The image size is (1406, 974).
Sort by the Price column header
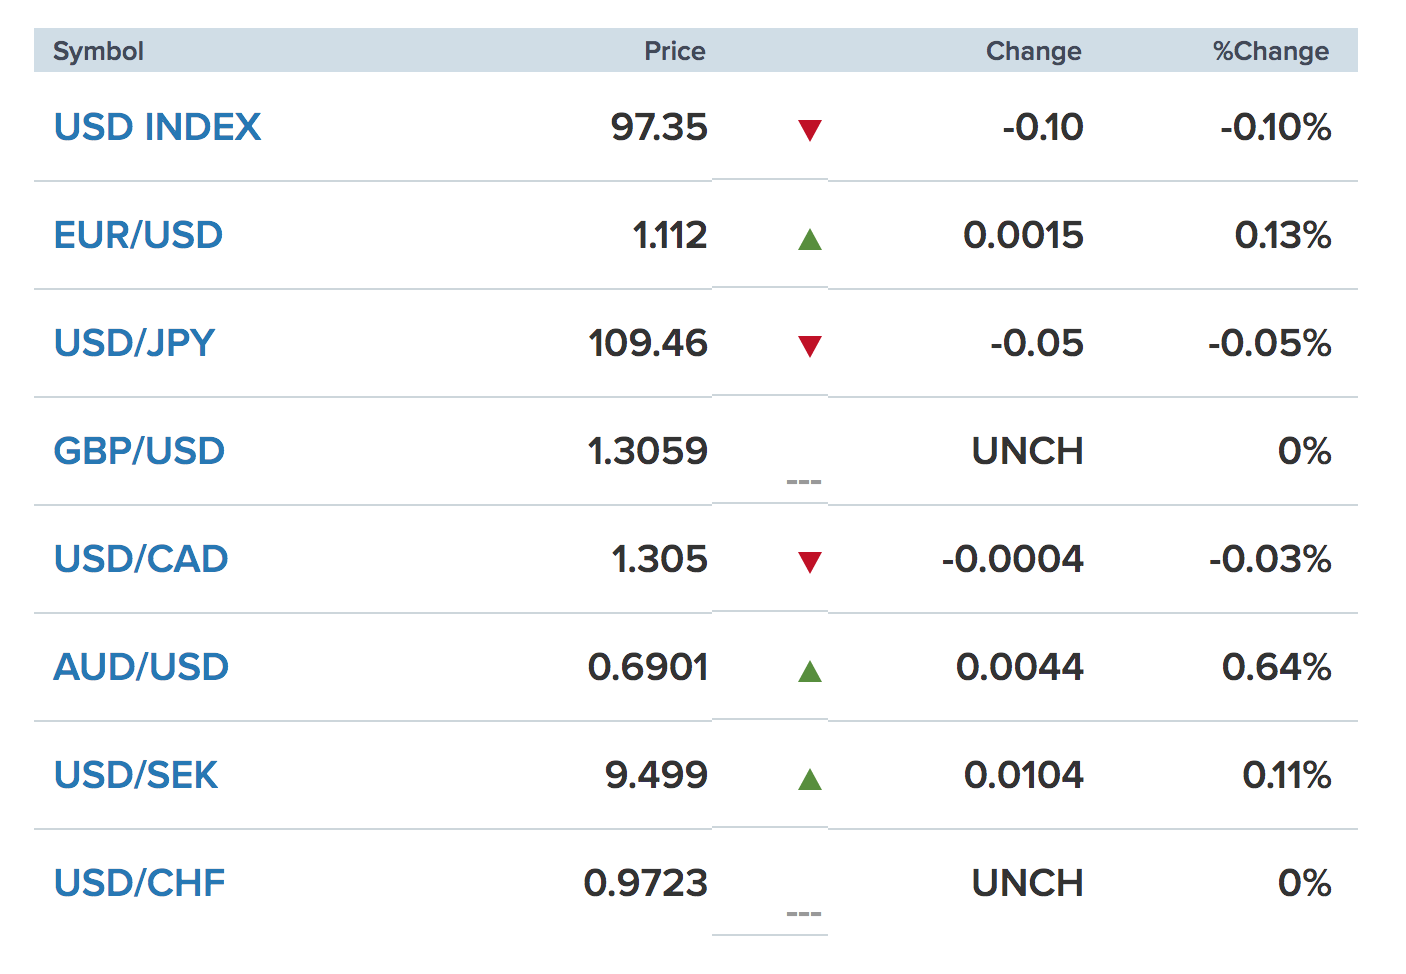674,51
